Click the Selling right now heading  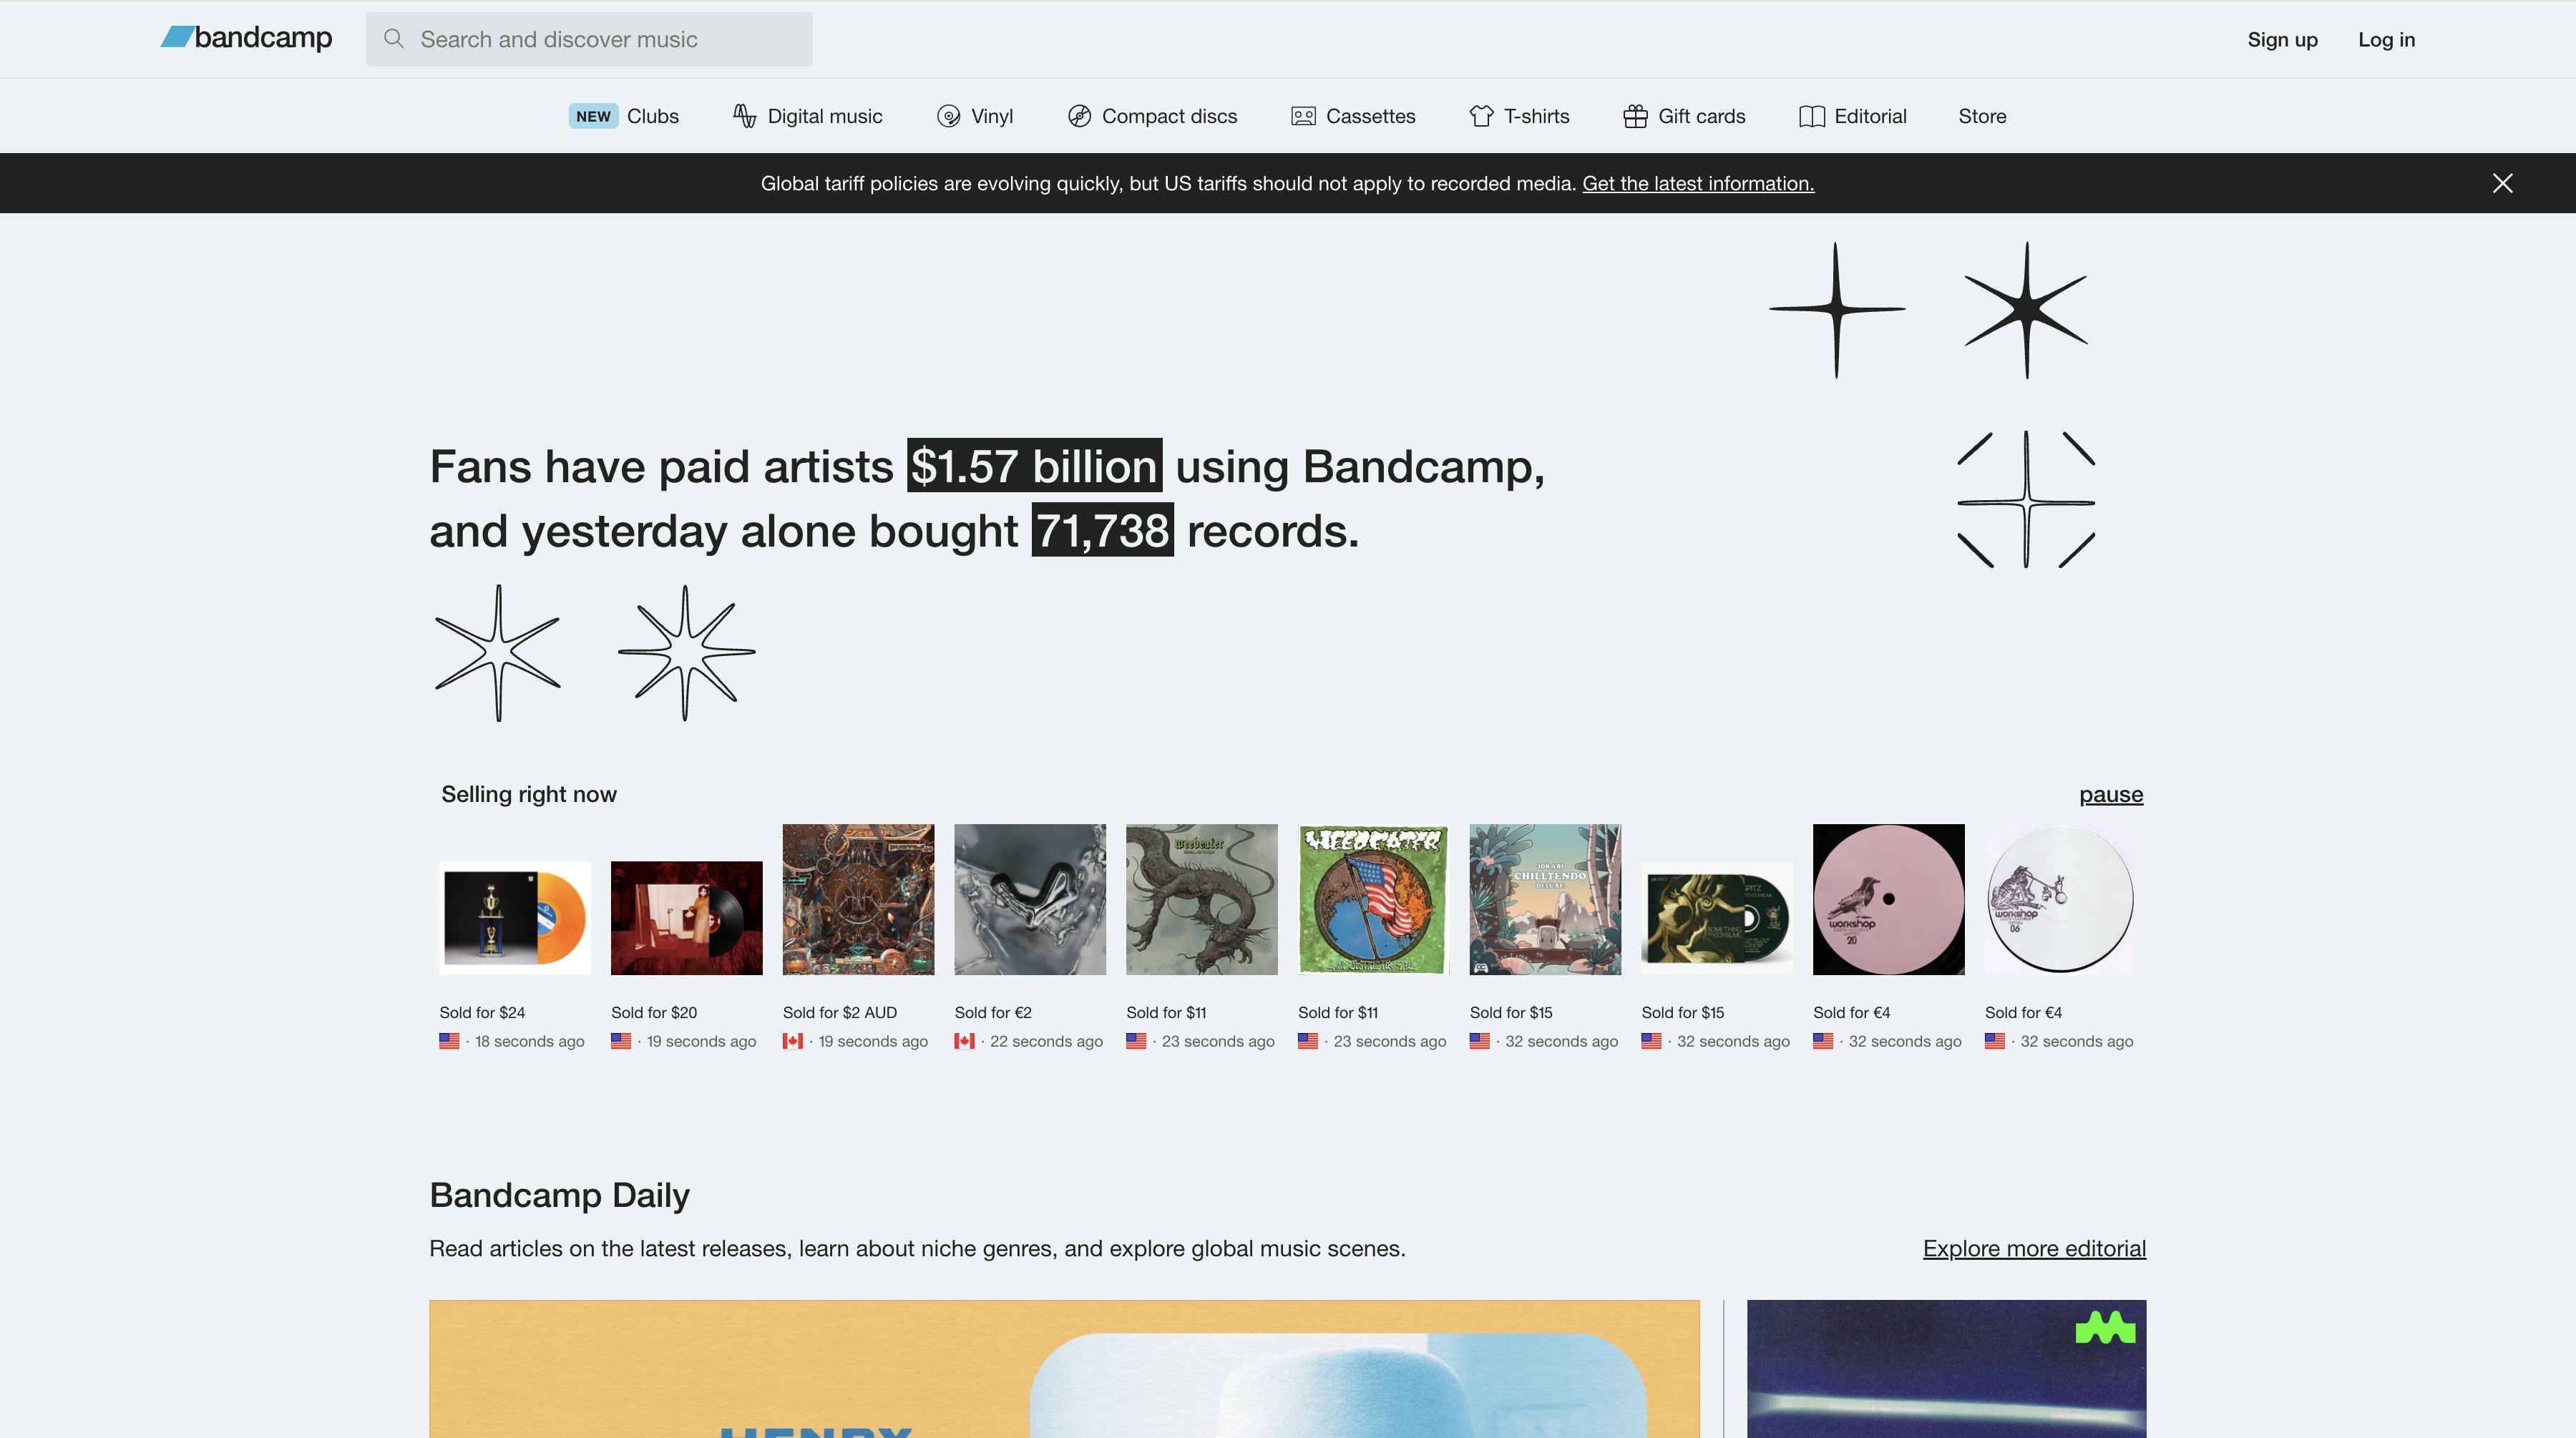pos(529,794)
